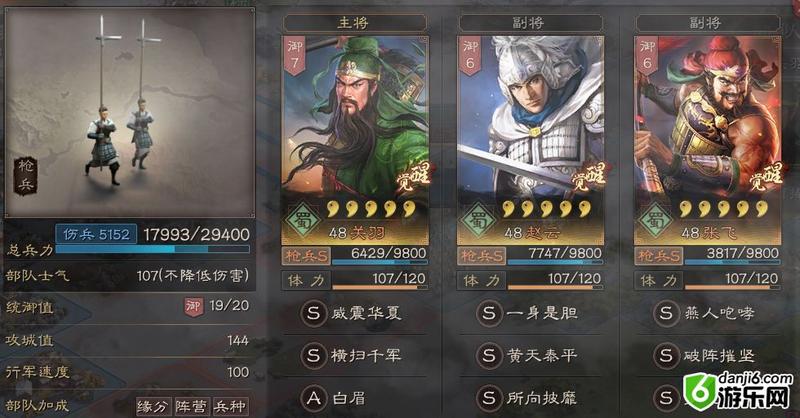Click Zhang Fei's 枪兵S troop aptitude tag

coord(659,255)
